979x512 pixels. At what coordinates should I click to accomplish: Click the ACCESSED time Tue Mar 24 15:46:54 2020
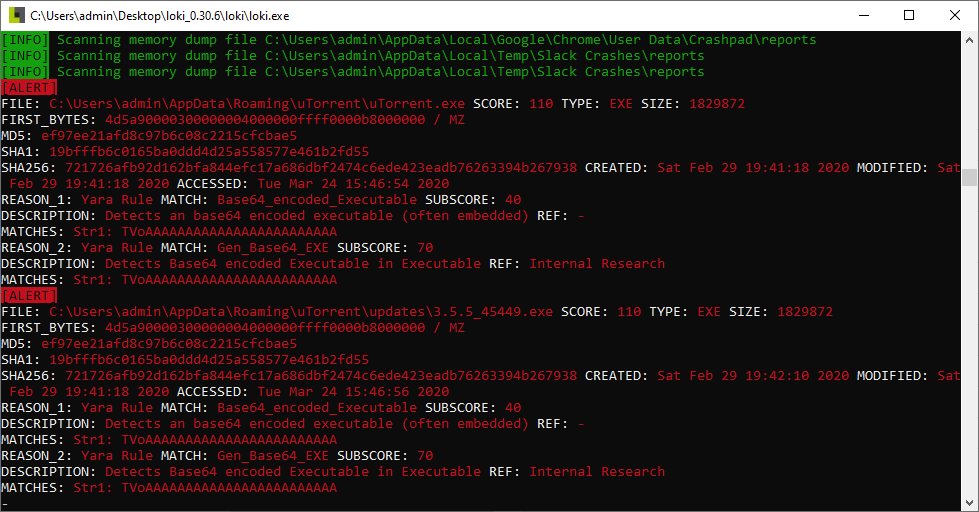tap(353, 184)
